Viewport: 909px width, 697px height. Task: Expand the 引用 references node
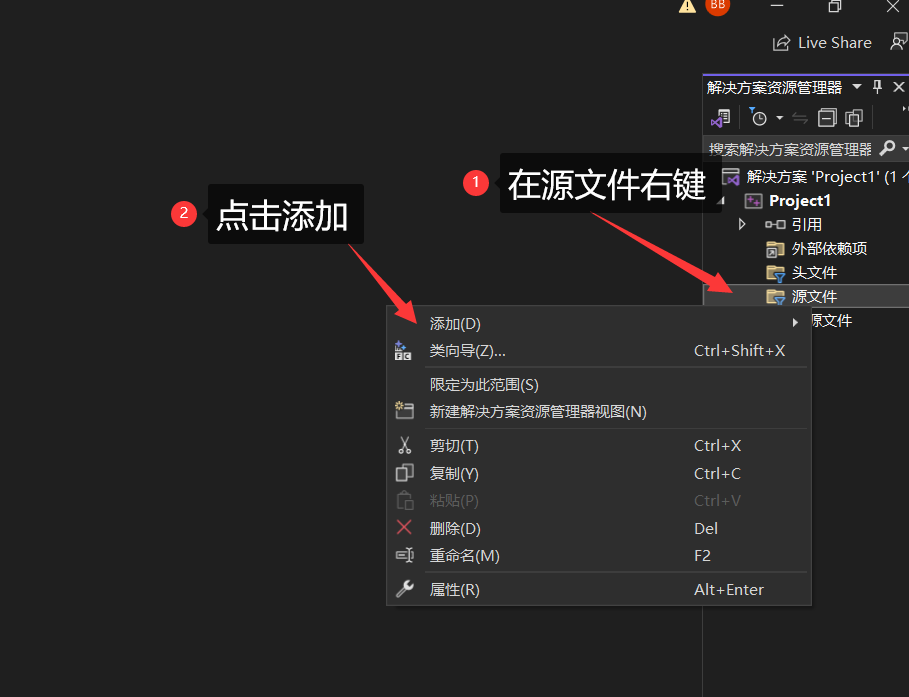click(742, 224)
